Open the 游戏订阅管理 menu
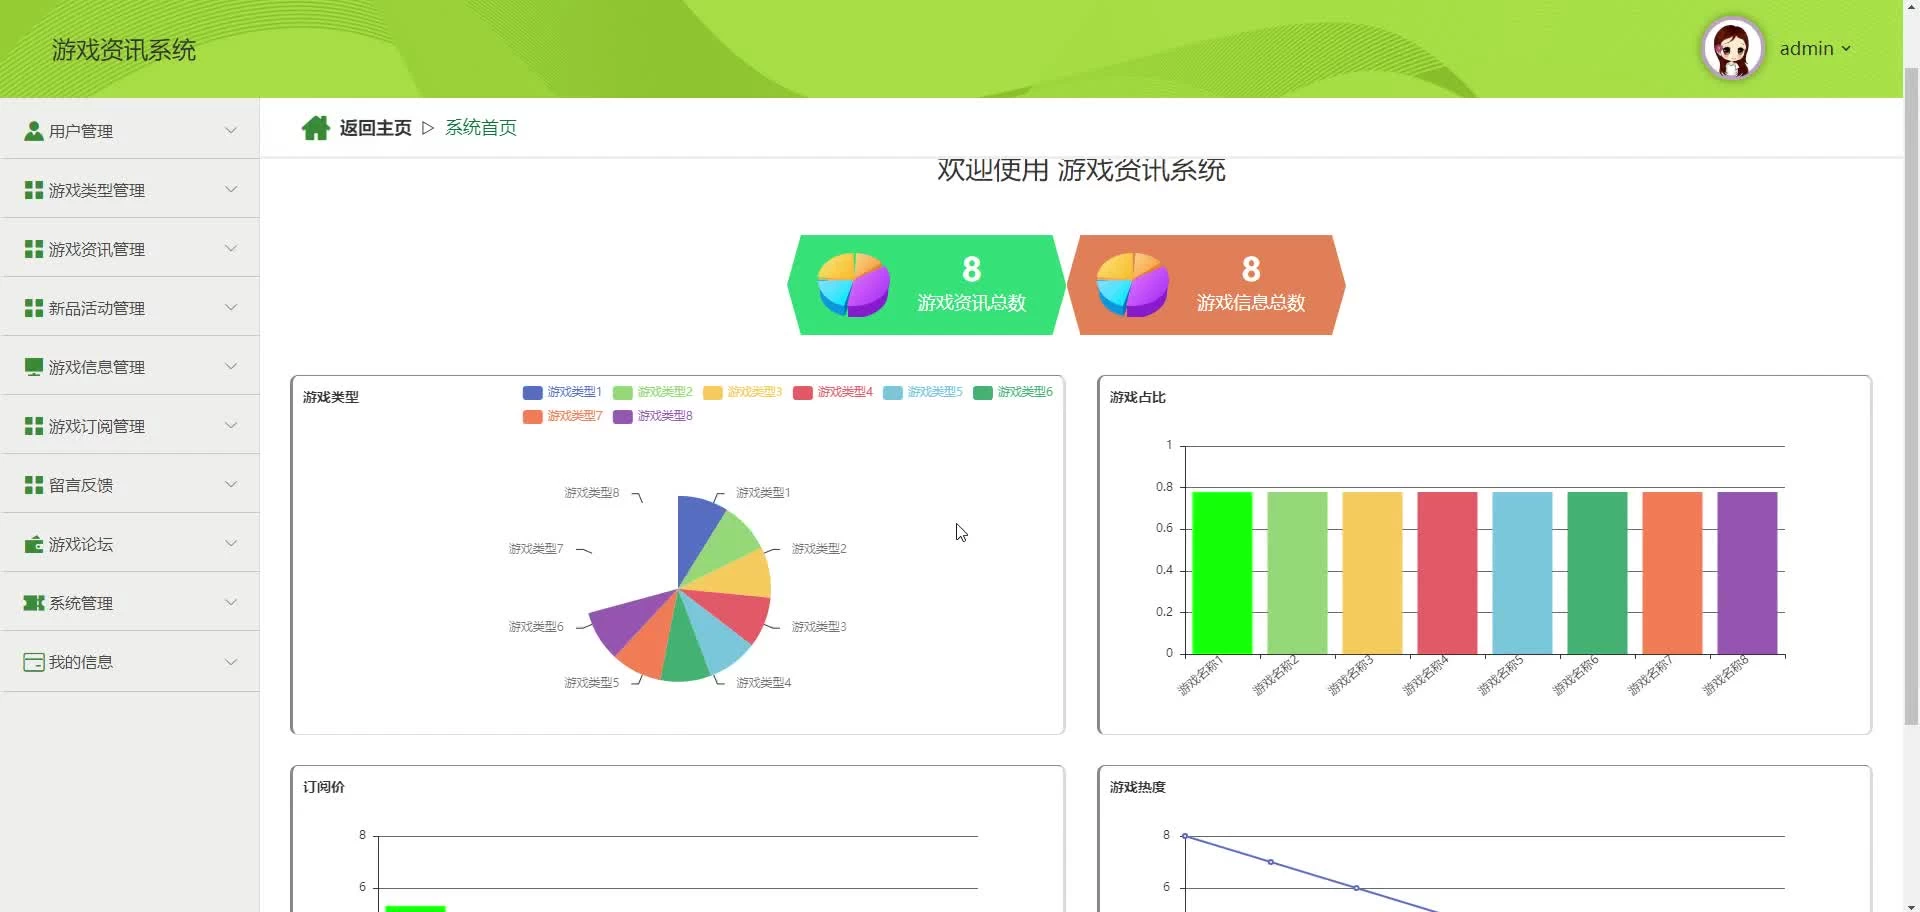Image resolution: width=1920 pixels, height=912 pixels. coord(130,425)
